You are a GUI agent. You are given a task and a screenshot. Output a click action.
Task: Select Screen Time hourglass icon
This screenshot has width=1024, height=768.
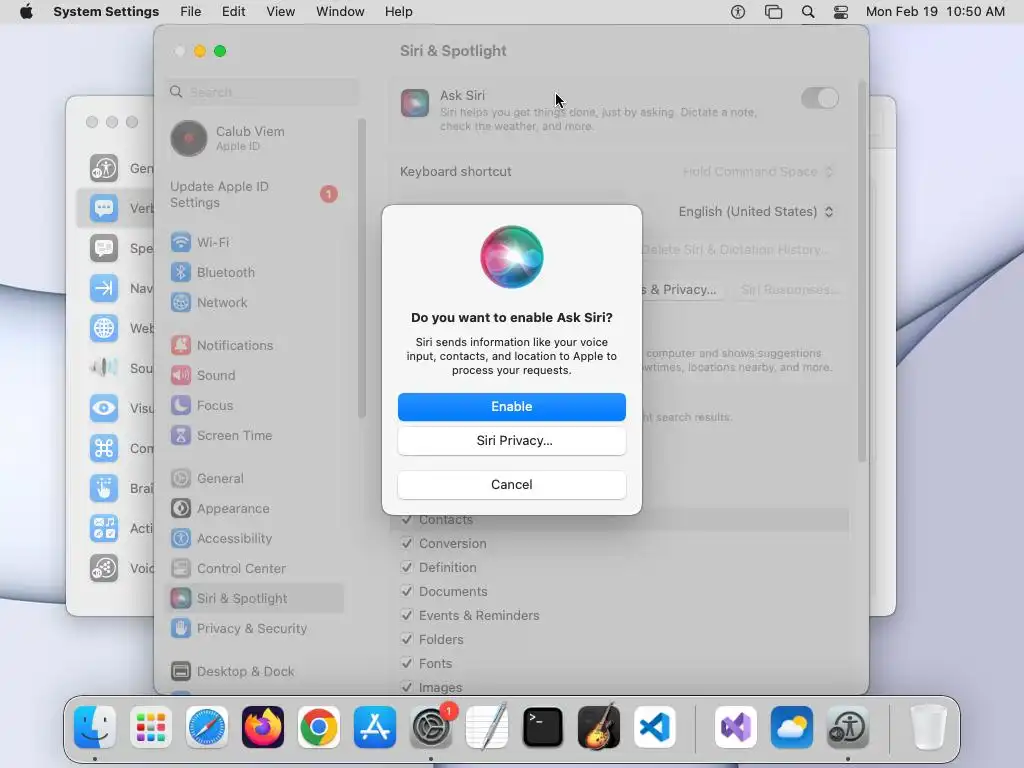tap(181, 436)
